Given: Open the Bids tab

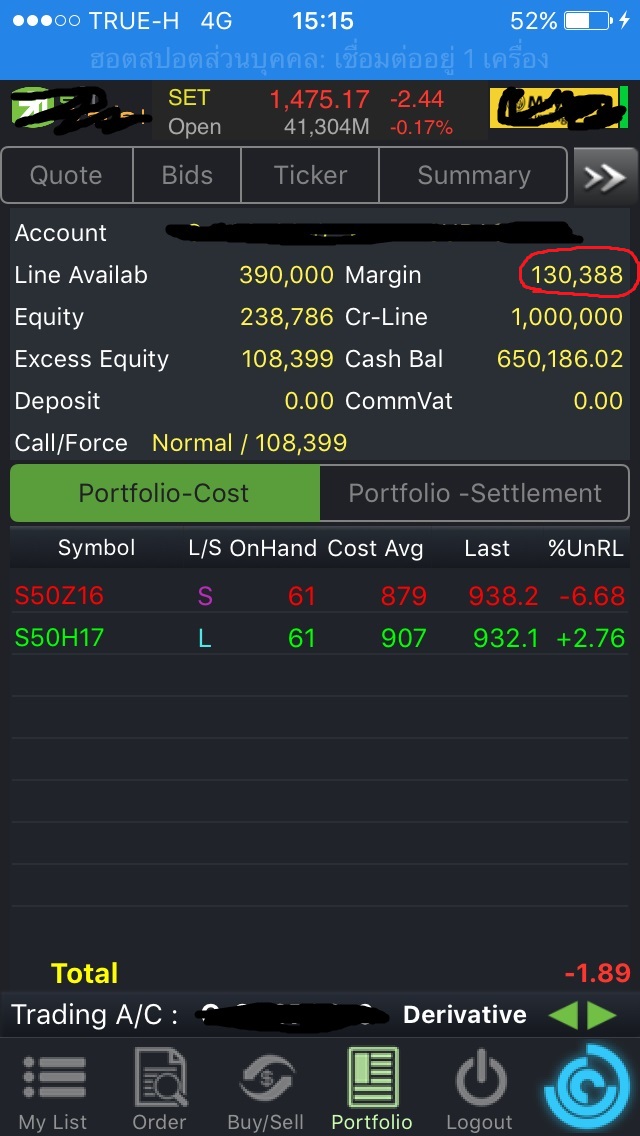Looking at the screenshot, I should click(x=187, y=176).
